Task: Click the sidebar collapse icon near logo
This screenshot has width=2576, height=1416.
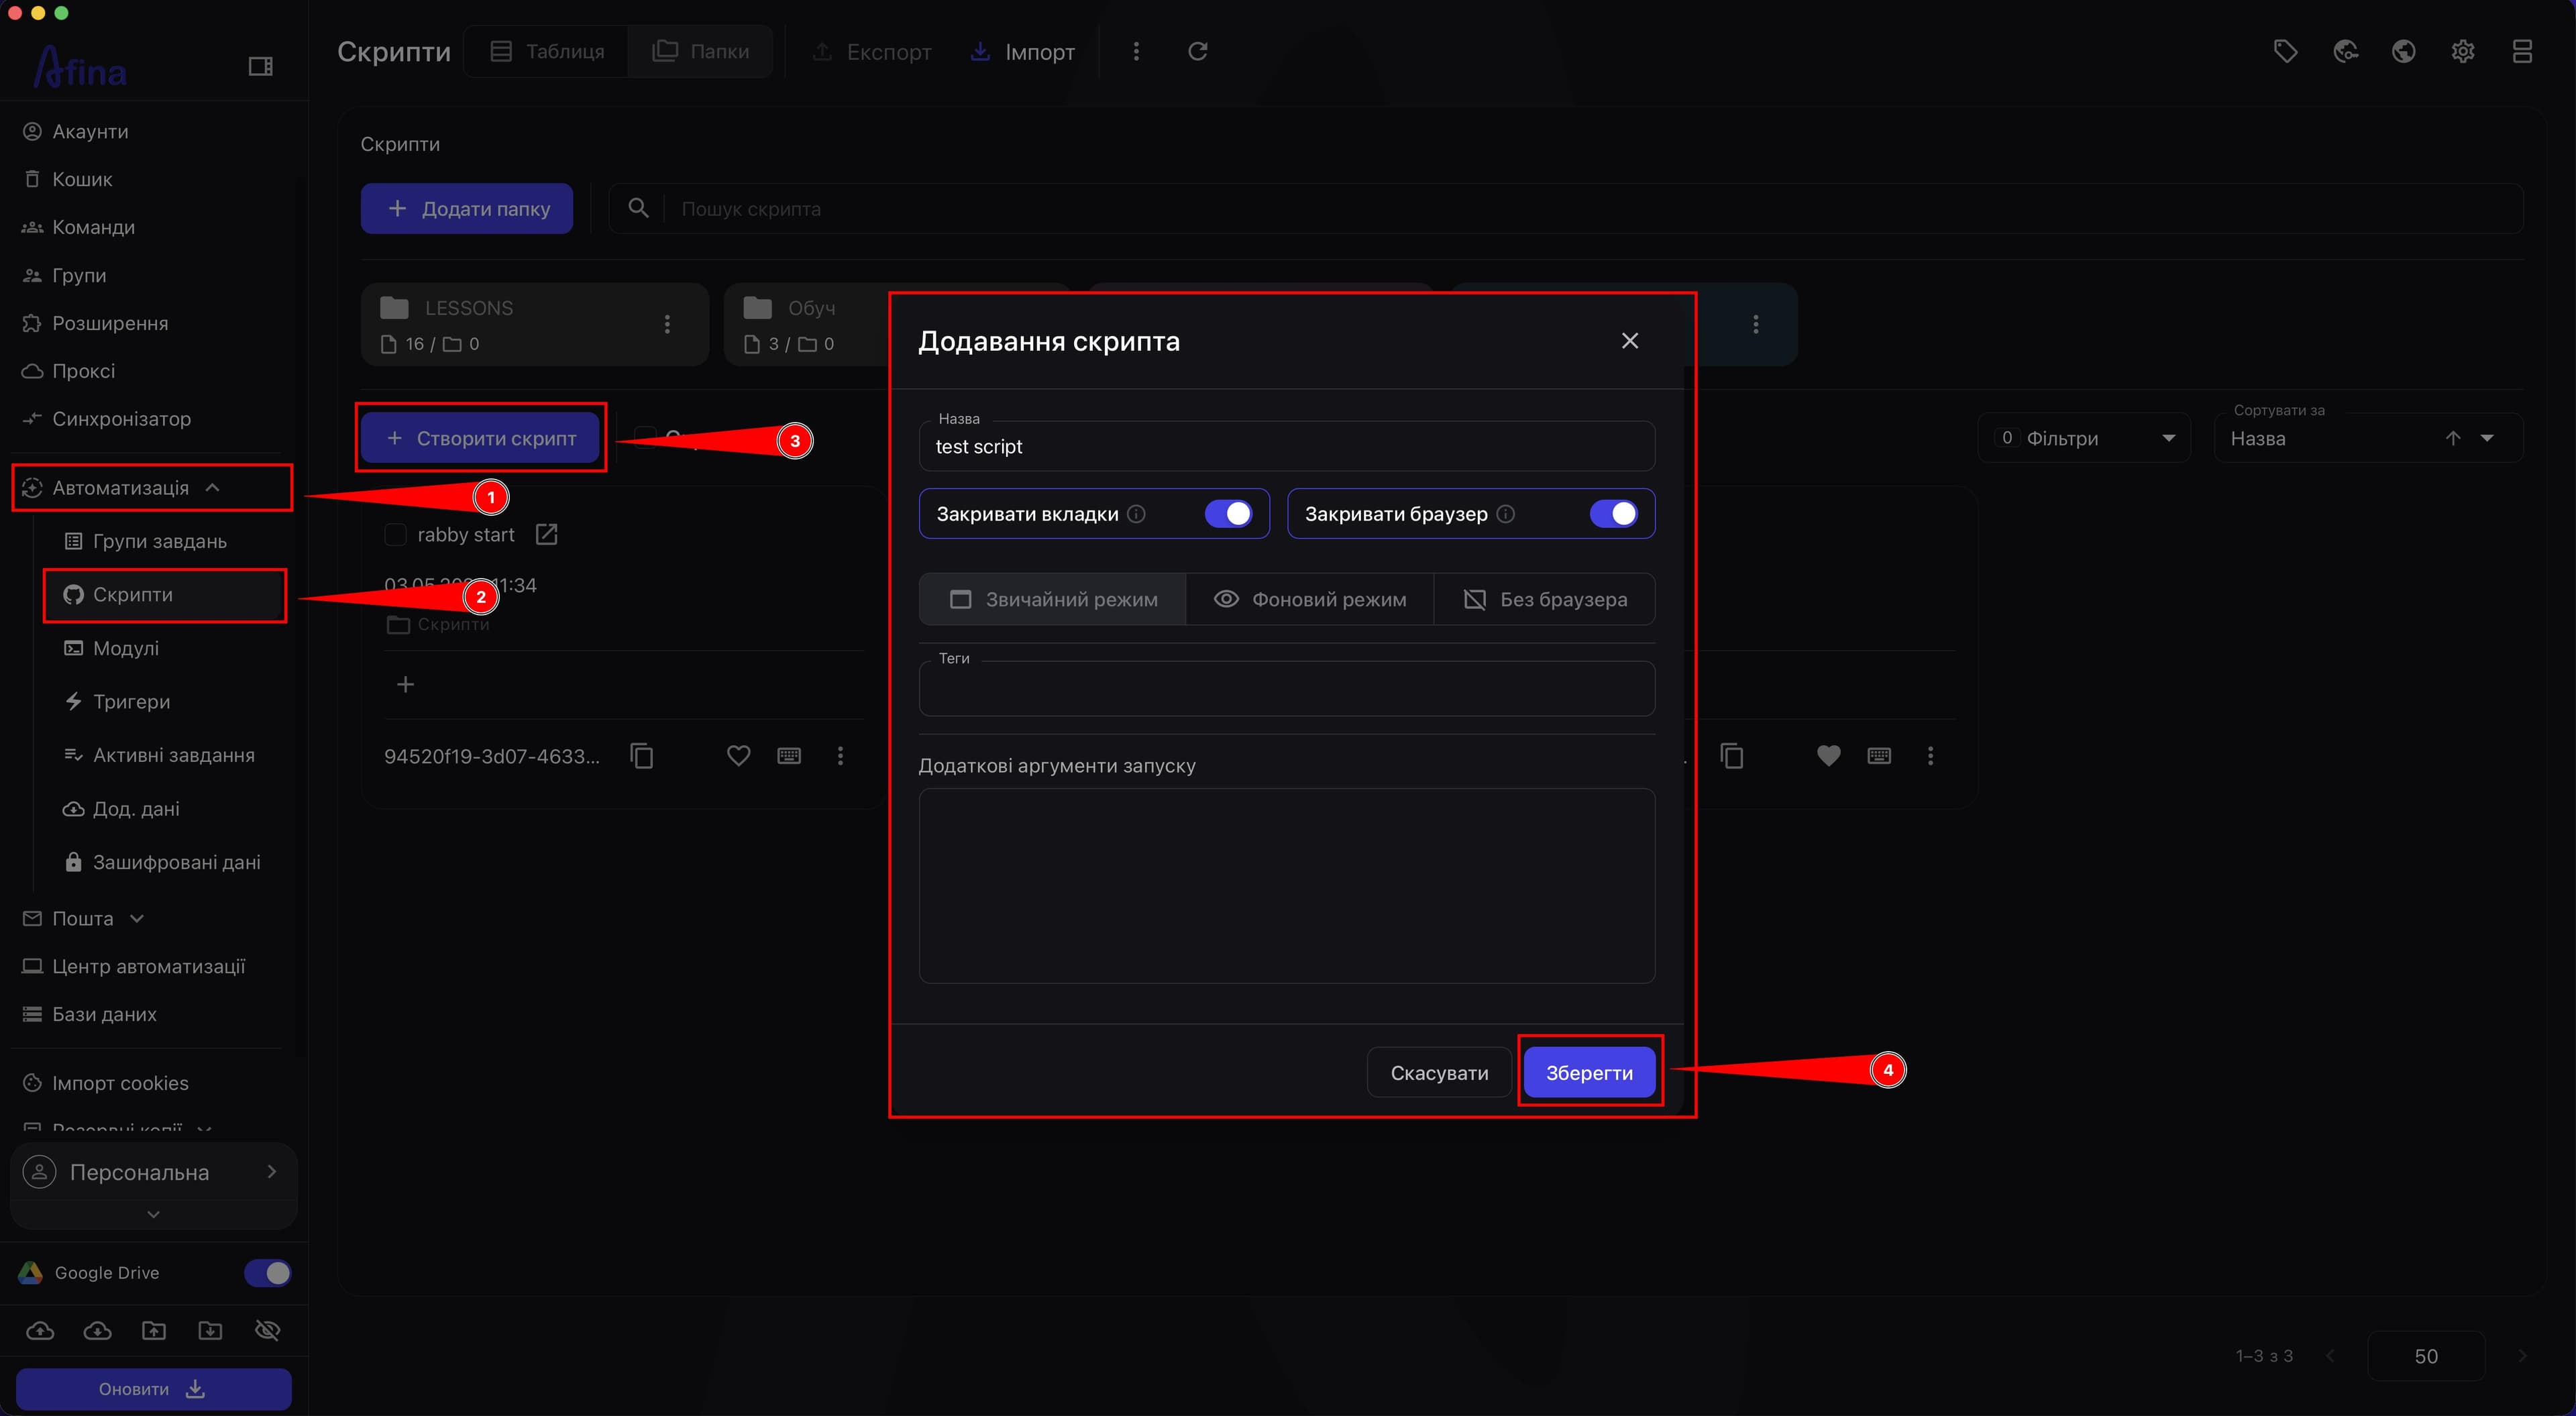Action: tap(260, 66)
